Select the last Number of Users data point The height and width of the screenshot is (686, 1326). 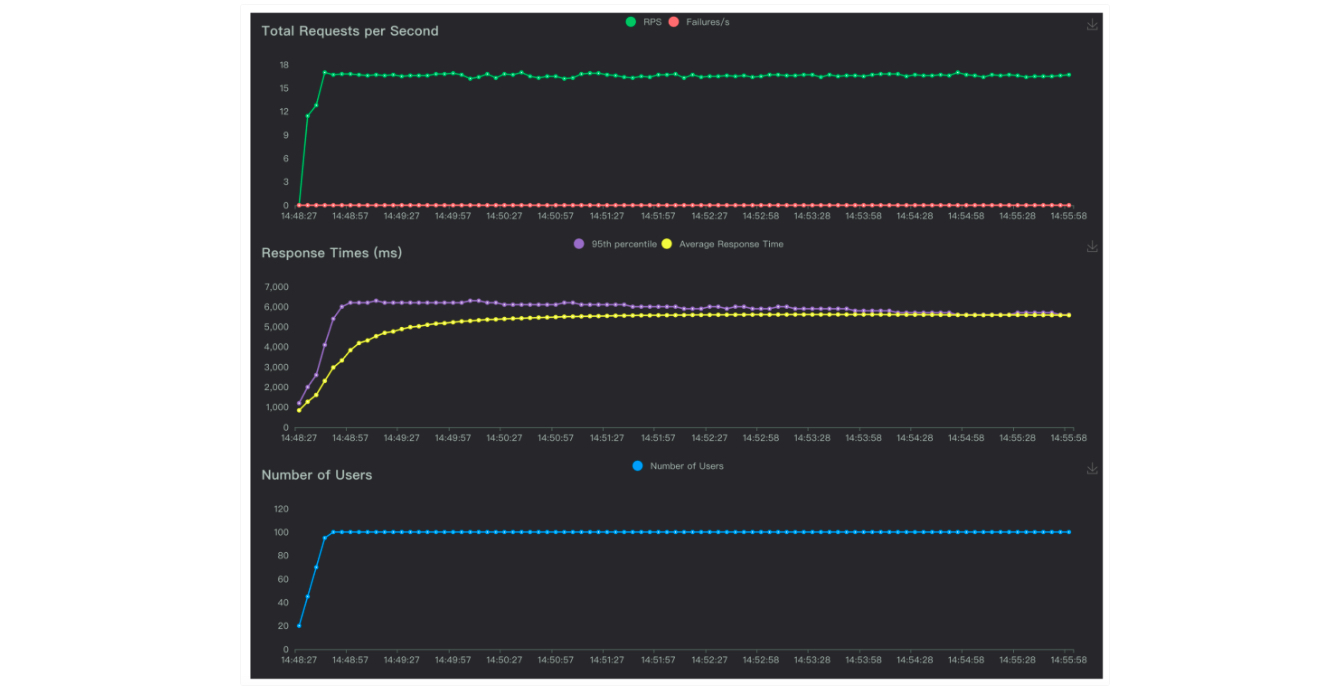(x=1069, y=532)
